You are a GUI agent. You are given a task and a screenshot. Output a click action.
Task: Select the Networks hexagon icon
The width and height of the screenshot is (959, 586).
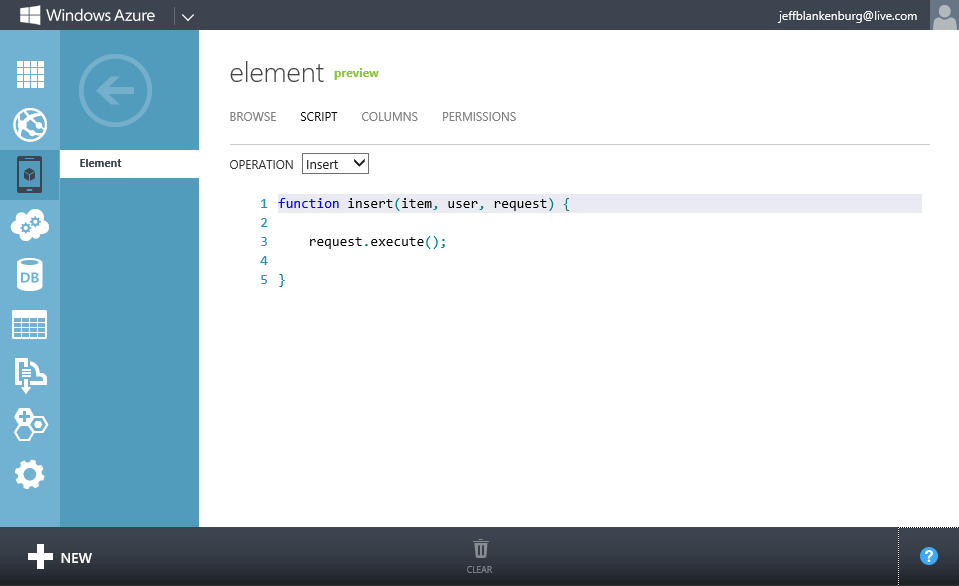tap(30, 424)
